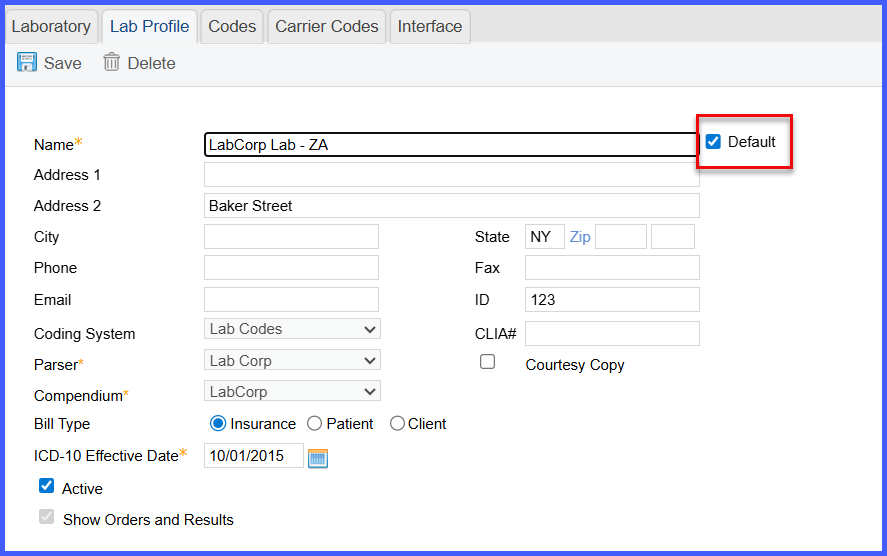The width and height of the screenshot is (887, 556).
Task: Uncheck the Active checkbox
Action: (46, 485)
